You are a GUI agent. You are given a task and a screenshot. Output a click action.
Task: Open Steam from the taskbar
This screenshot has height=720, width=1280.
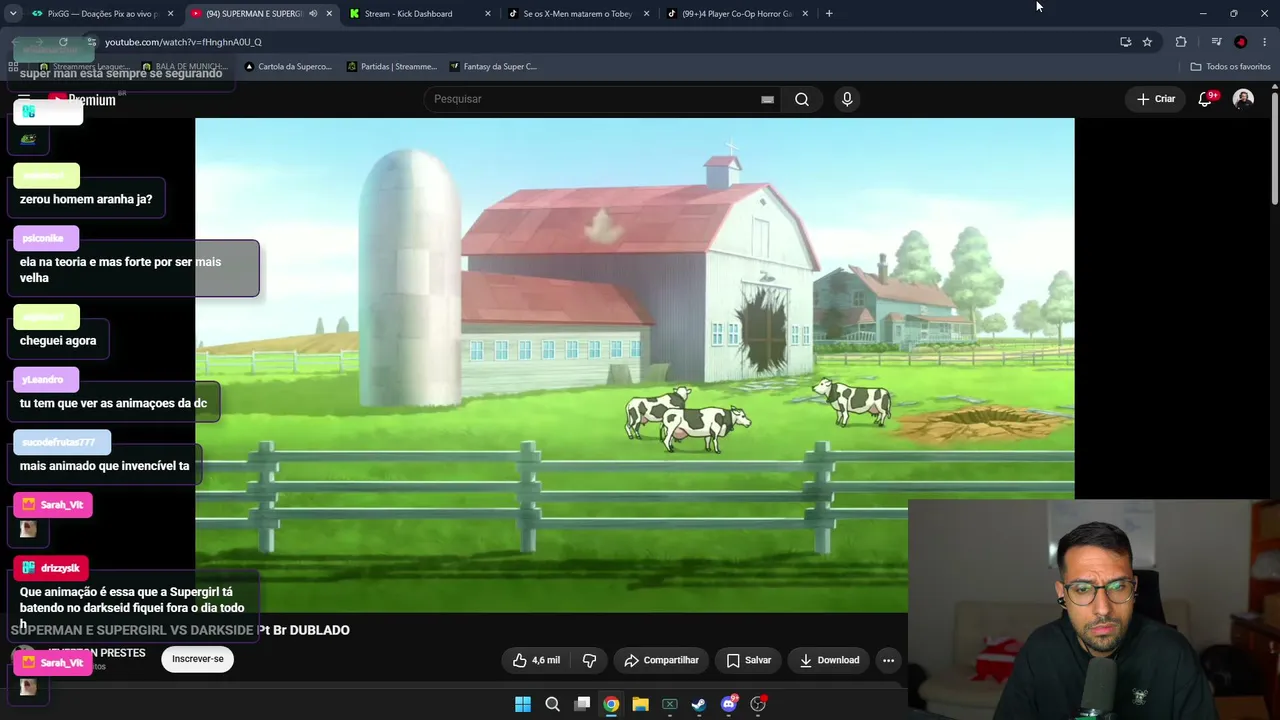pyautogui.click(x=699, y=704)
